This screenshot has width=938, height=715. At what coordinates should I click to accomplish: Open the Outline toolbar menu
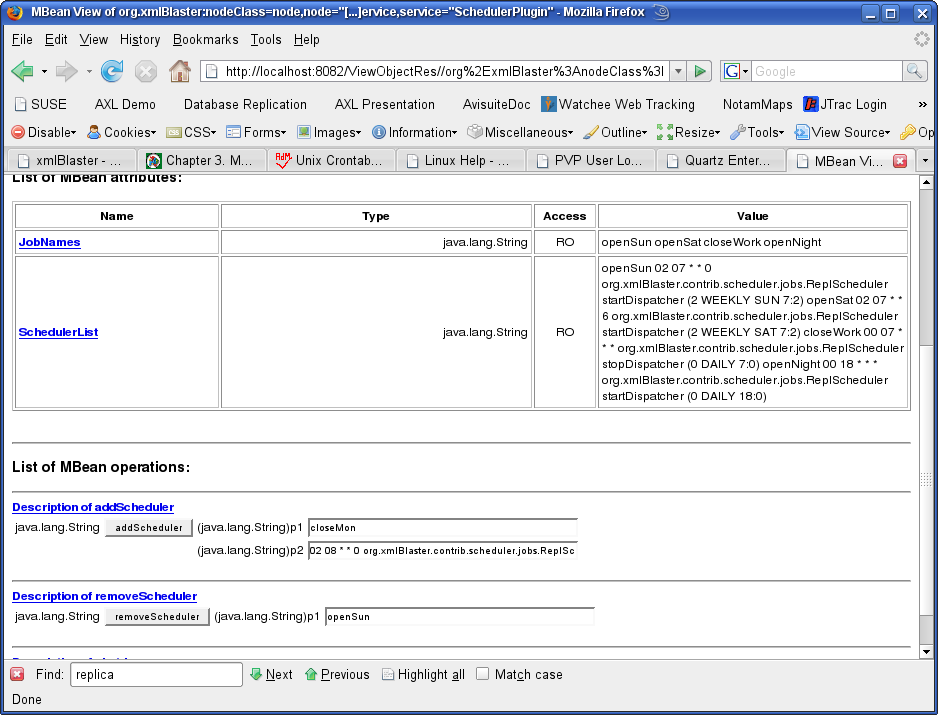[616, 132]
